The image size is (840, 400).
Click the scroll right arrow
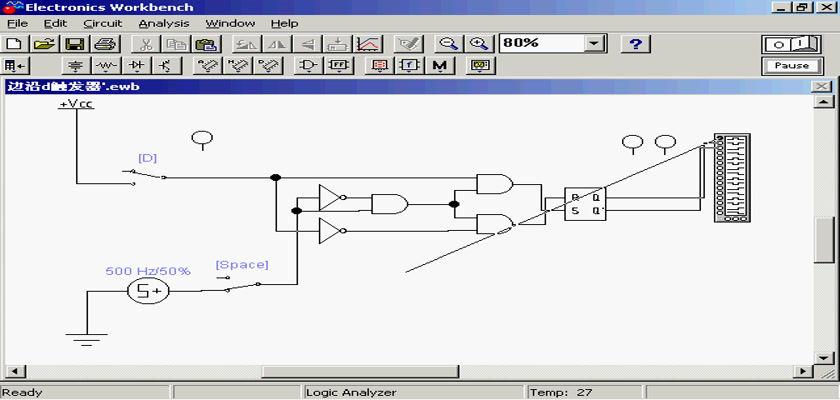(x=801, y=372)
